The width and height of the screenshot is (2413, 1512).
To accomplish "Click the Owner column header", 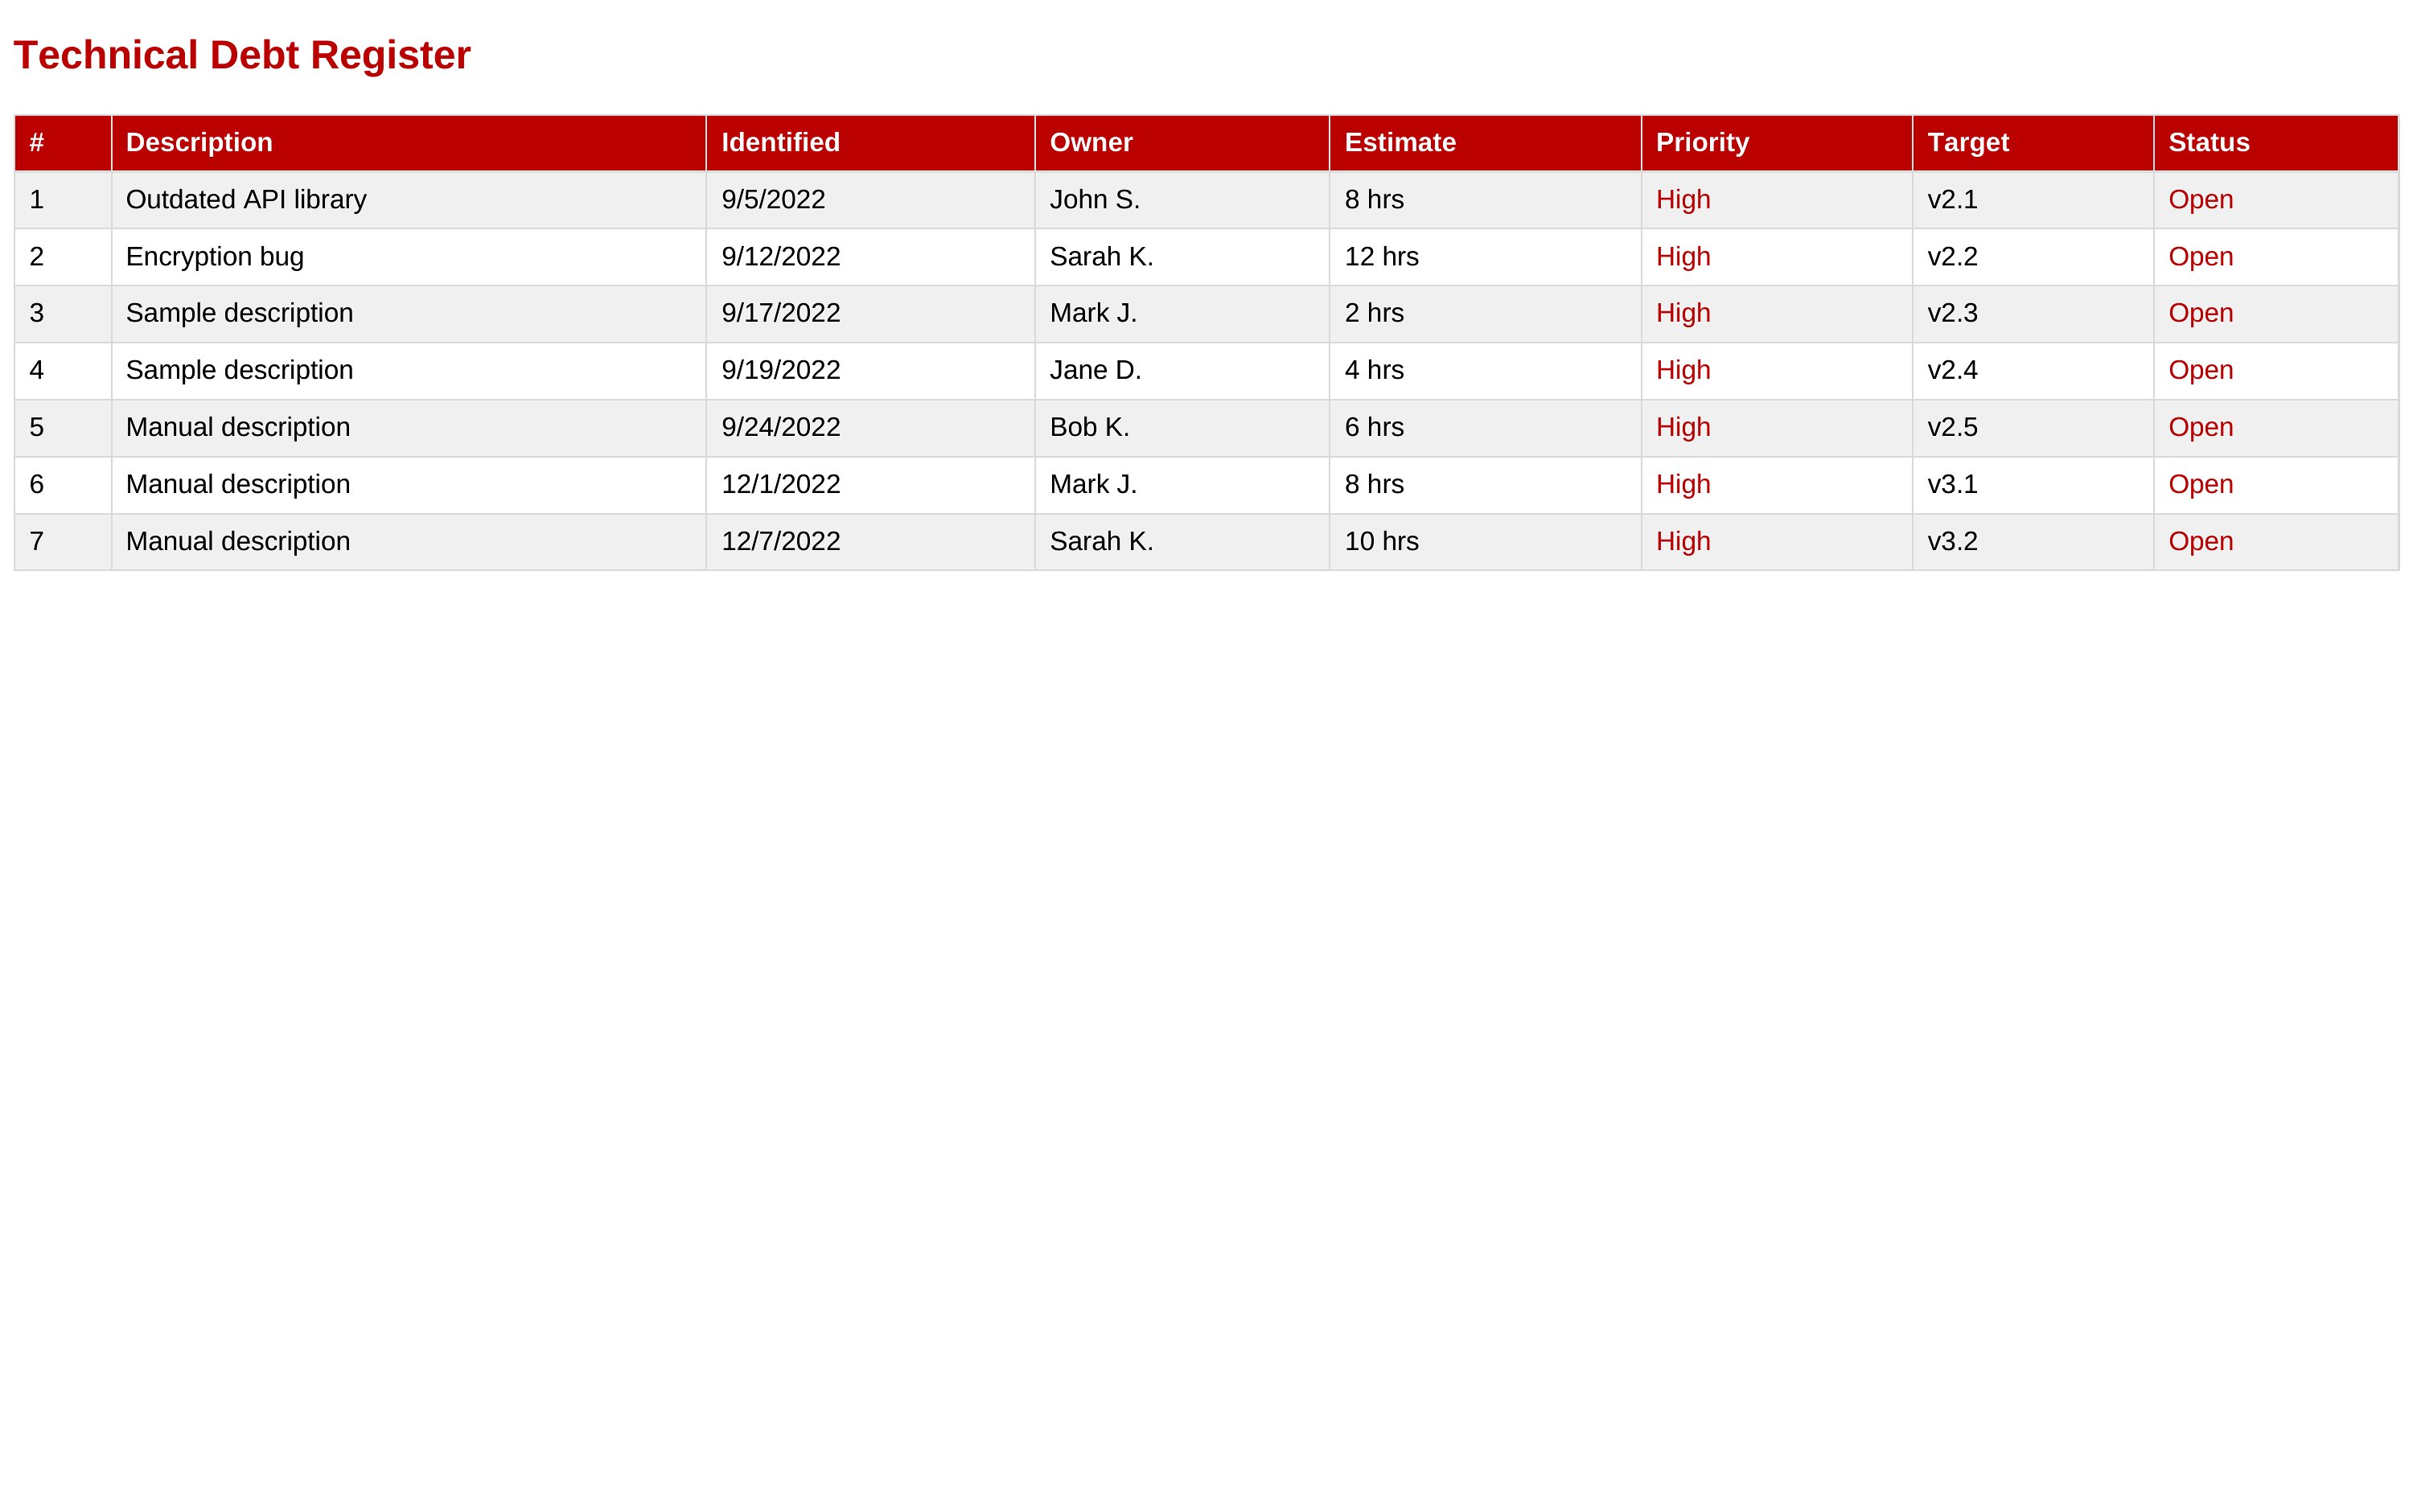I will pyautogui.click(x=1182, y=143).
